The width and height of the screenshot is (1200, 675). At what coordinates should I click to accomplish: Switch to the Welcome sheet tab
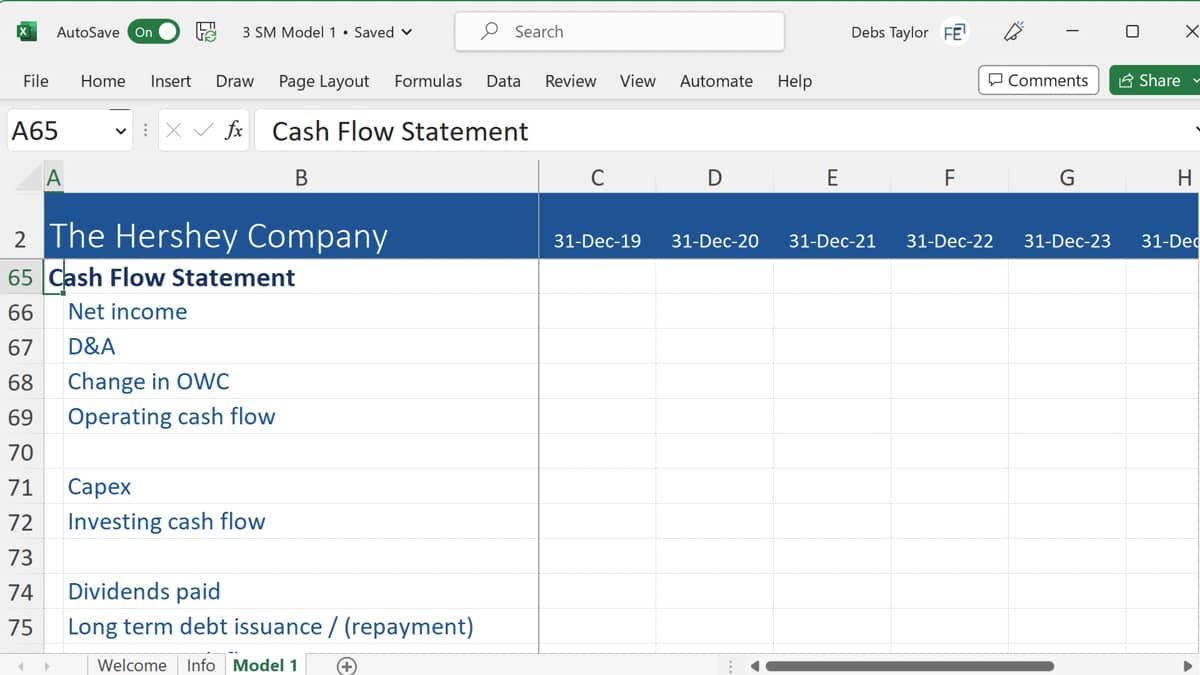(x=132, y=665)
